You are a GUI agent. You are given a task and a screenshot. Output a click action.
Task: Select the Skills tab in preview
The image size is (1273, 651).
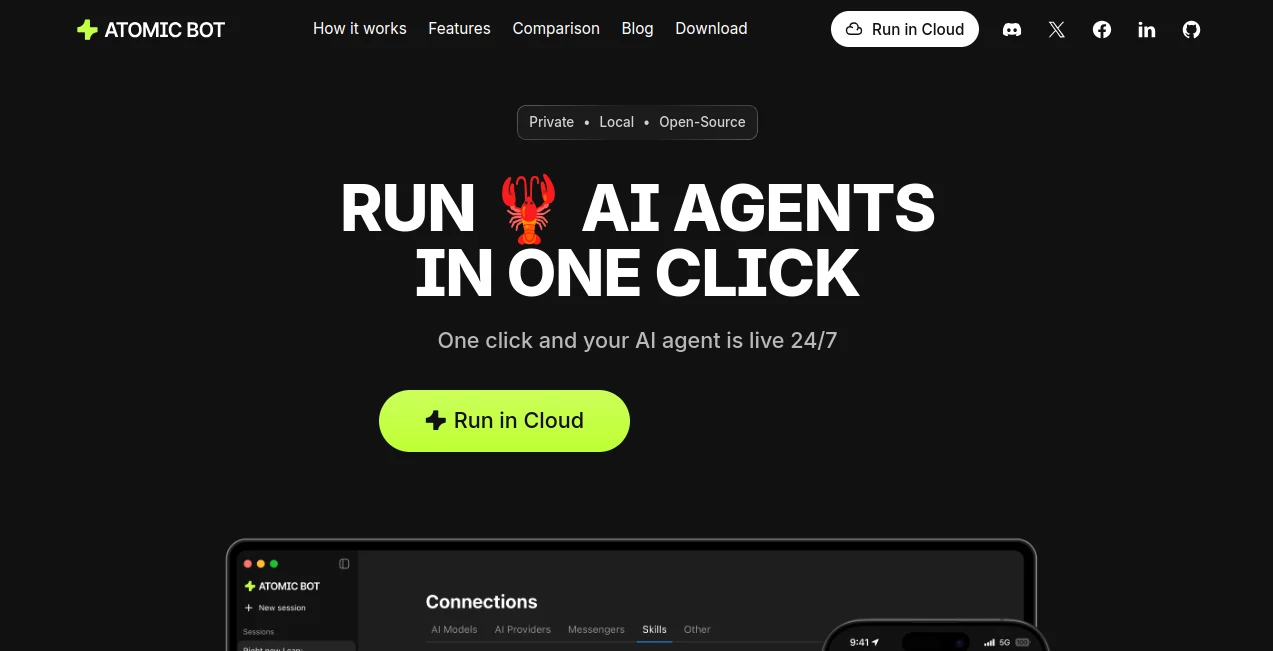point(654,630)
